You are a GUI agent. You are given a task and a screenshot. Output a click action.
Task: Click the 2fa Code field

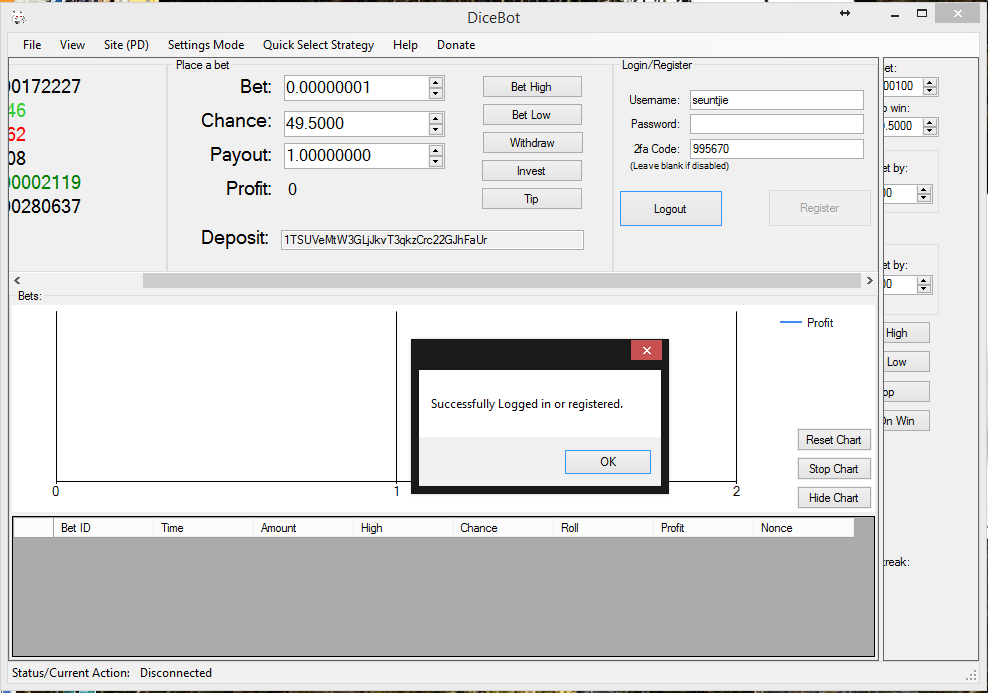tap(776, 149)
